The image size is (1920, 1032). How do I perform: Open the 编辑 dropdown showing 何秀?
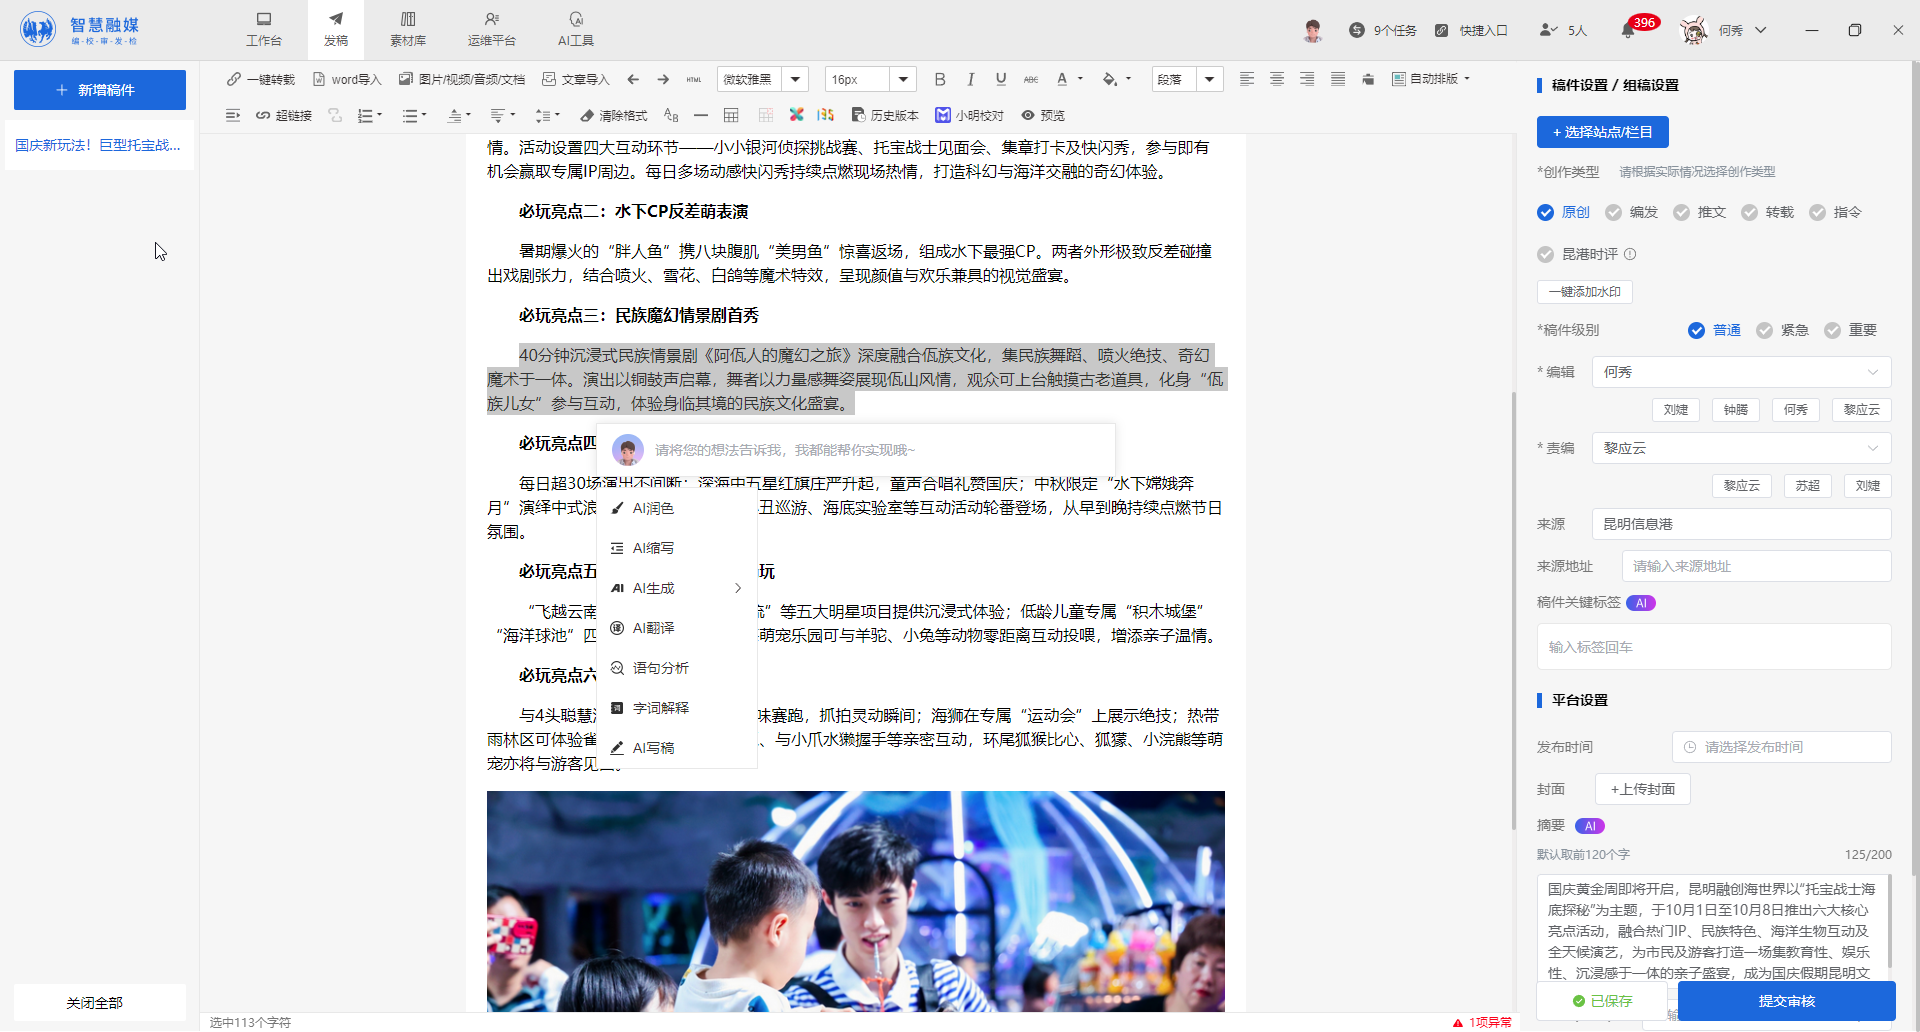tap(1740, 372)
